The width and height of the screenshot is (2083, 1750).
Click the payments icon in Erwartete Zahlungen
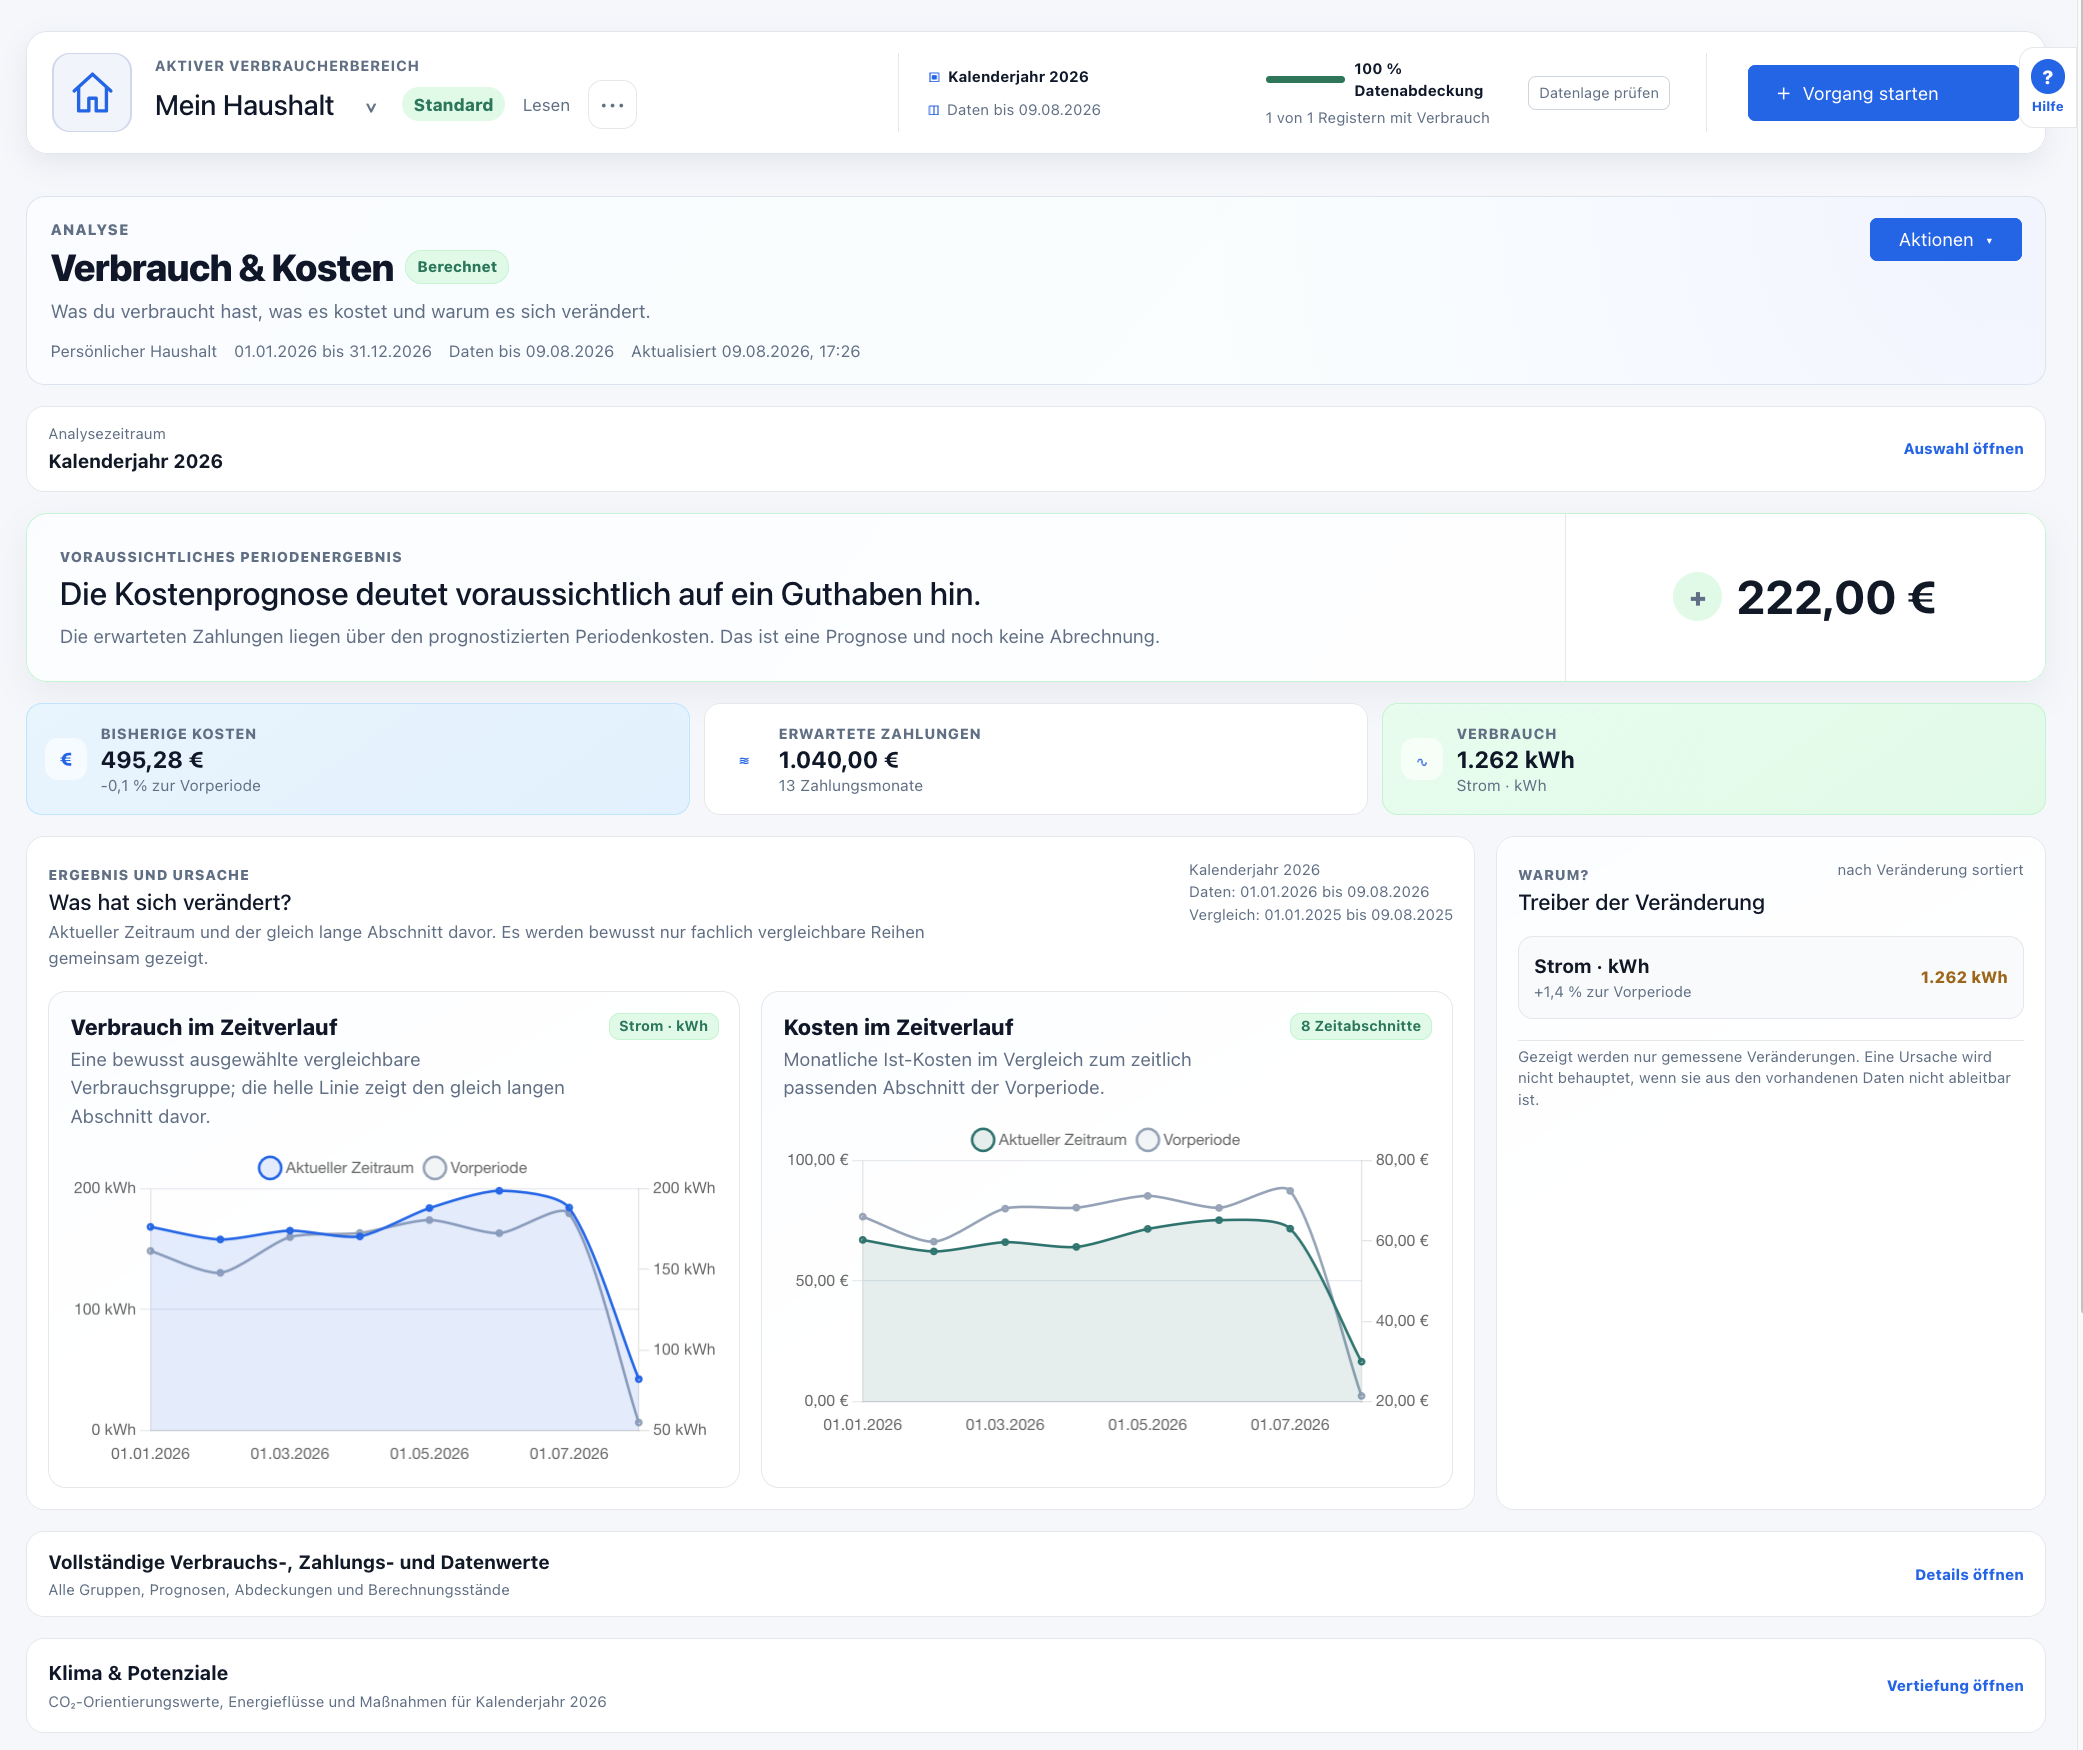[x=744, y=760]
